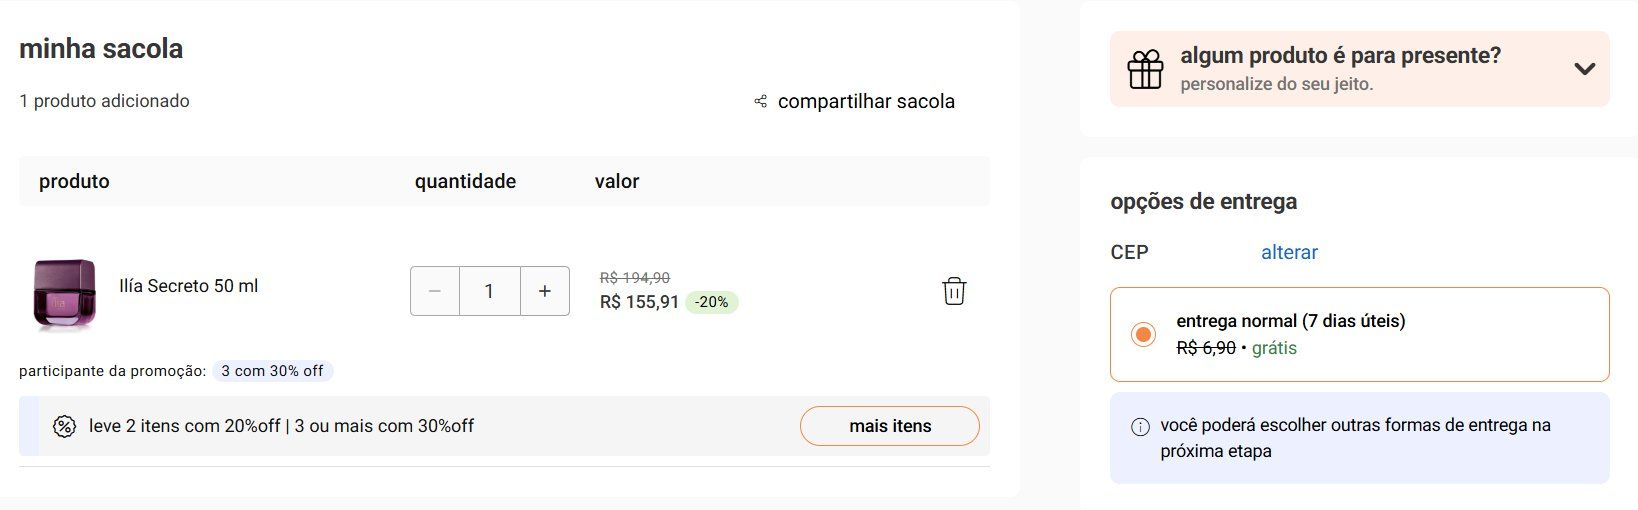The width and height of the screenshot is (1638, 510).
Task: Select the entrega normal radio button
Action: tap(1143, 334)
